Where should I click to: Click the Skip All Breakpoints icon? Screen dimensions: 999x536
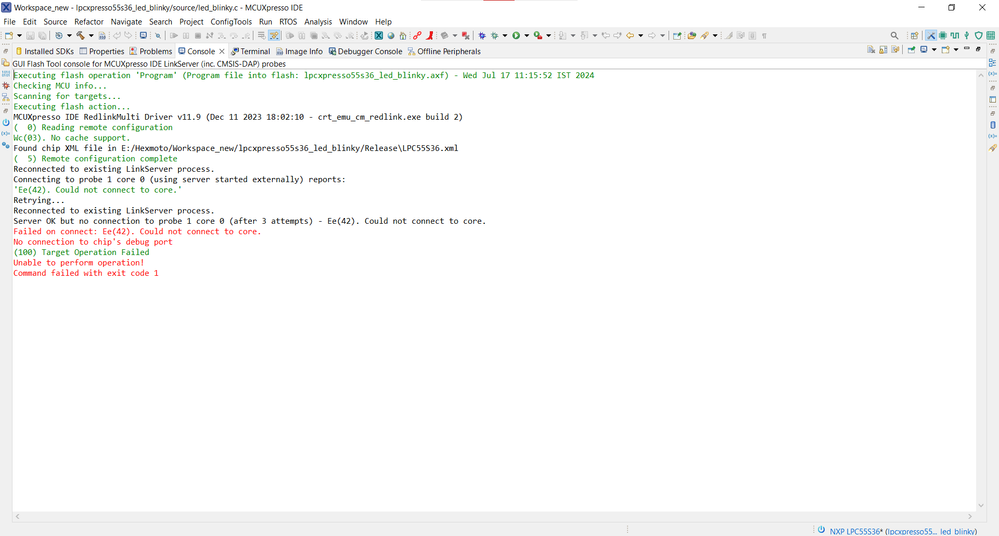tap(157, 36)
